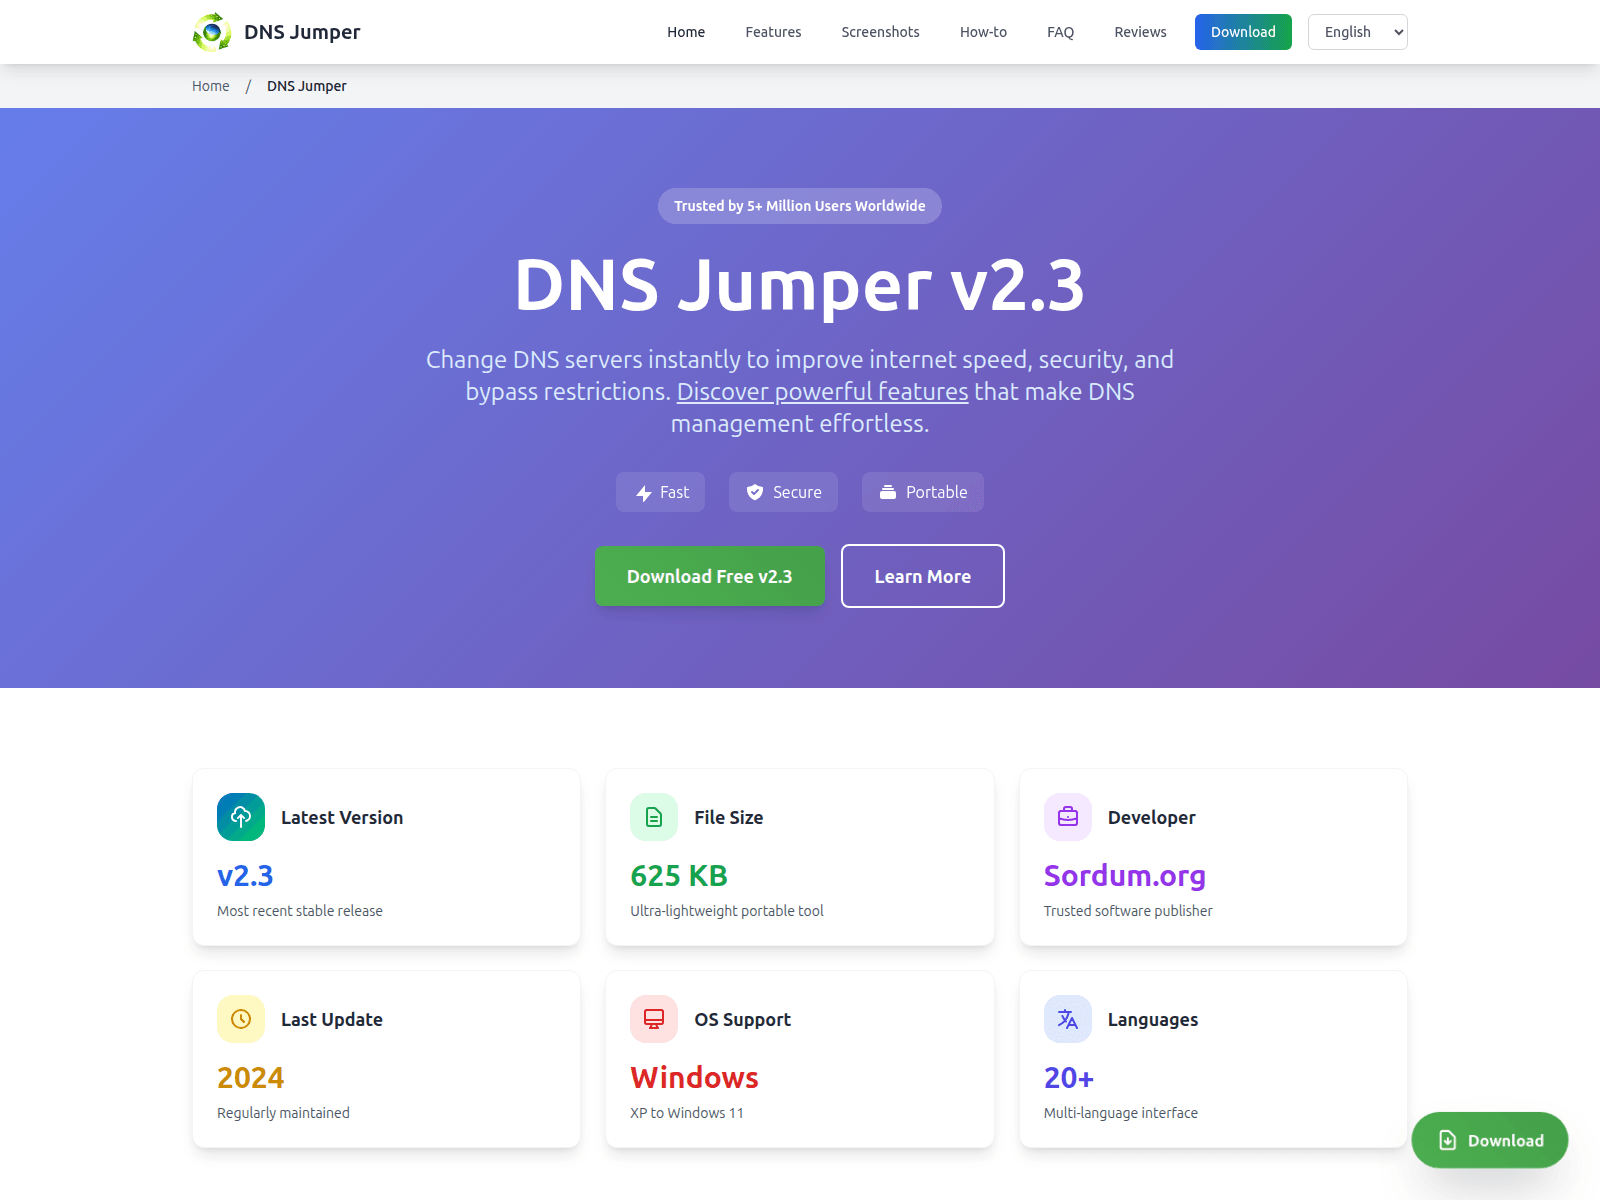Click the Portable feature label
Image resolution: width=1600 pixels, height=1200 pixels.
click(x=936, y=492)
